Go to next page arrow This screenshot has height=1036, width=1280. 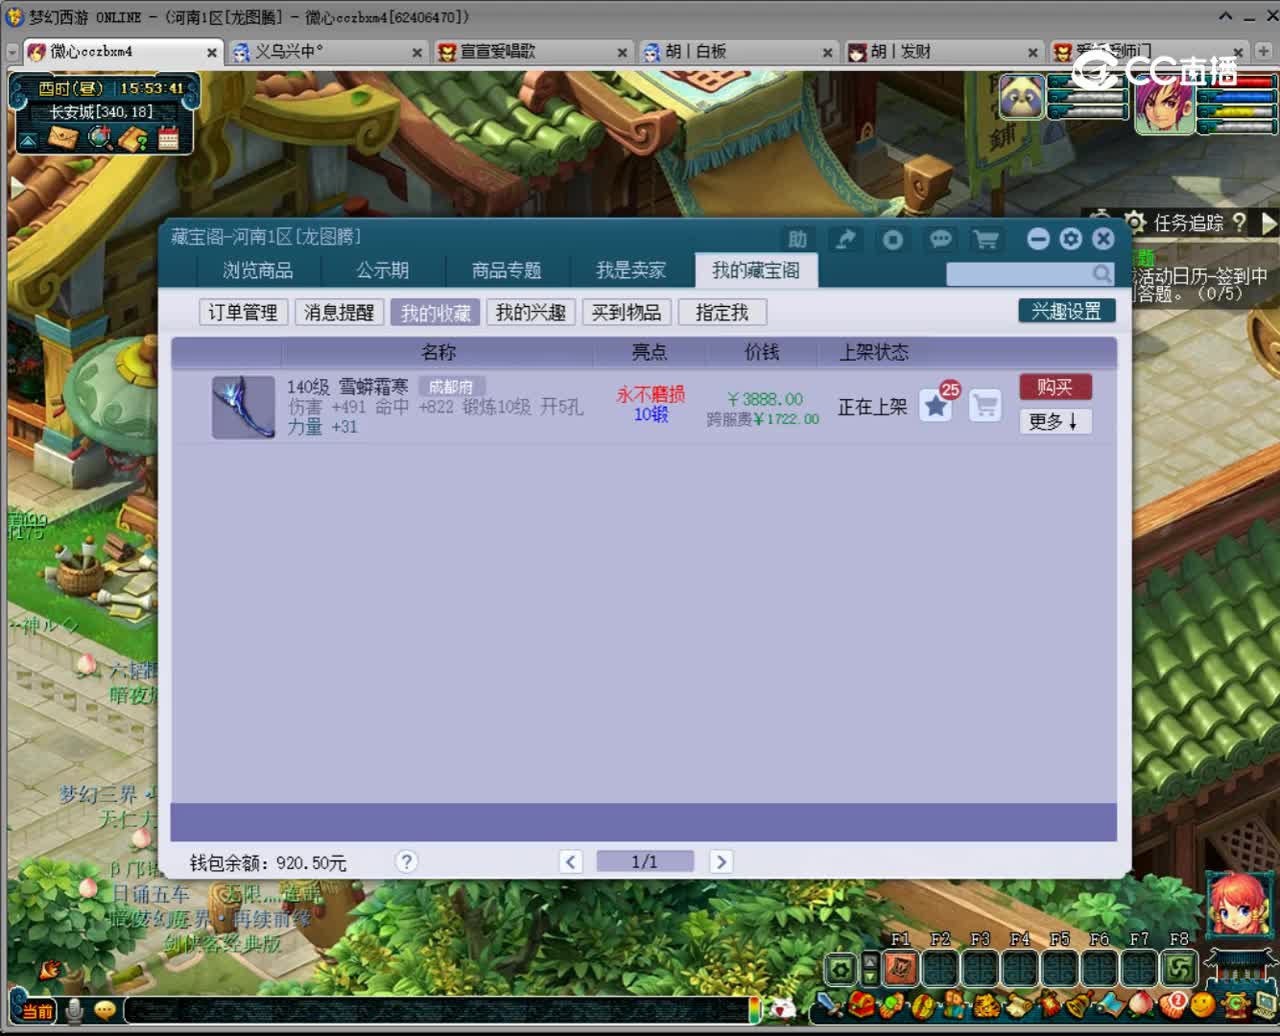click(x=721, y=862)
